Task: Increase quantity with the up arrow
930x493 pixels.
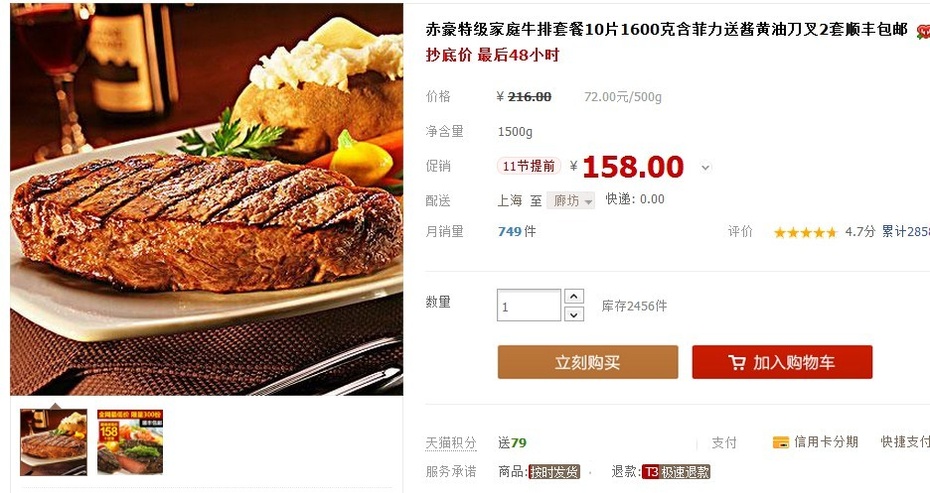Action: point(574,296)
